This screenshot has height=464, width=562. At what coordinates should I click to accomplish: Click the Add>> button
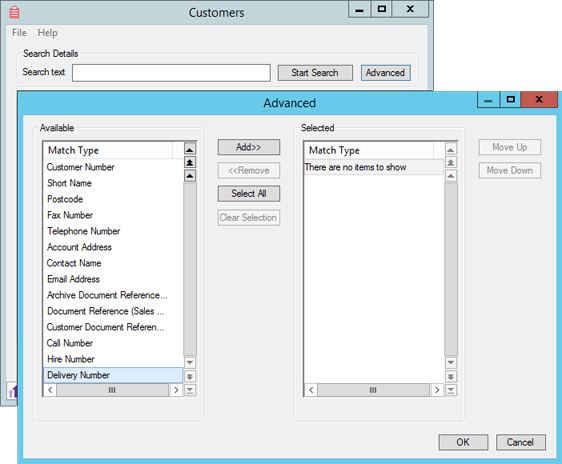coord(249,147)
